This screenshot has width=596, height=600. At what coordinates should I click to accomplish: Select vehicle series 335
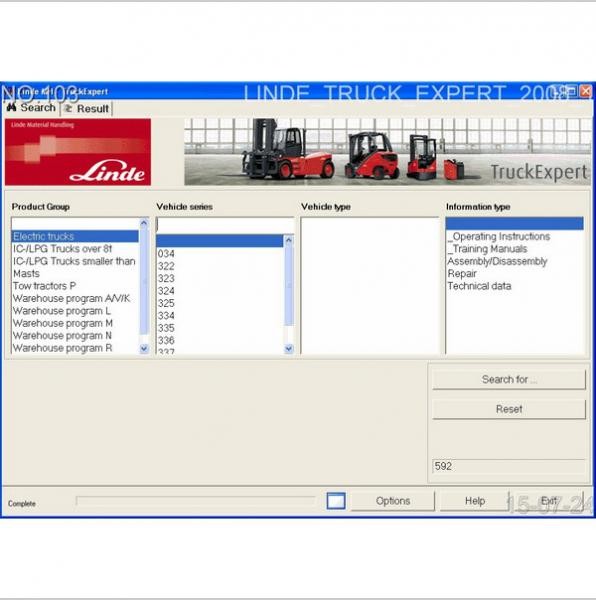(220, 328)
